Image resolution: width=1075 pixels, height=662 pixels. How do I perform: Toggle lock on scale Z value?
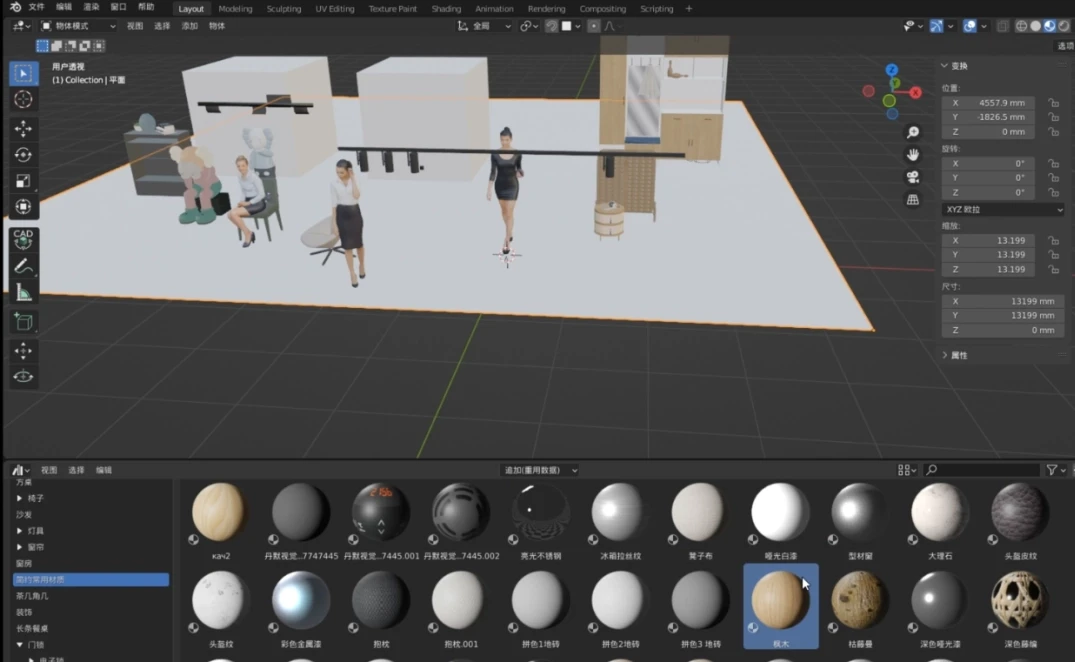tap(1053, 270)
